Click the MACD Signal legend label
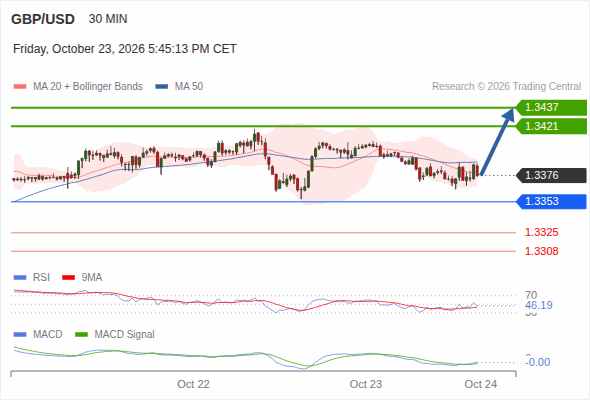Image resolution: width=590 pixels, height=400 pixels. pos(125,335)
